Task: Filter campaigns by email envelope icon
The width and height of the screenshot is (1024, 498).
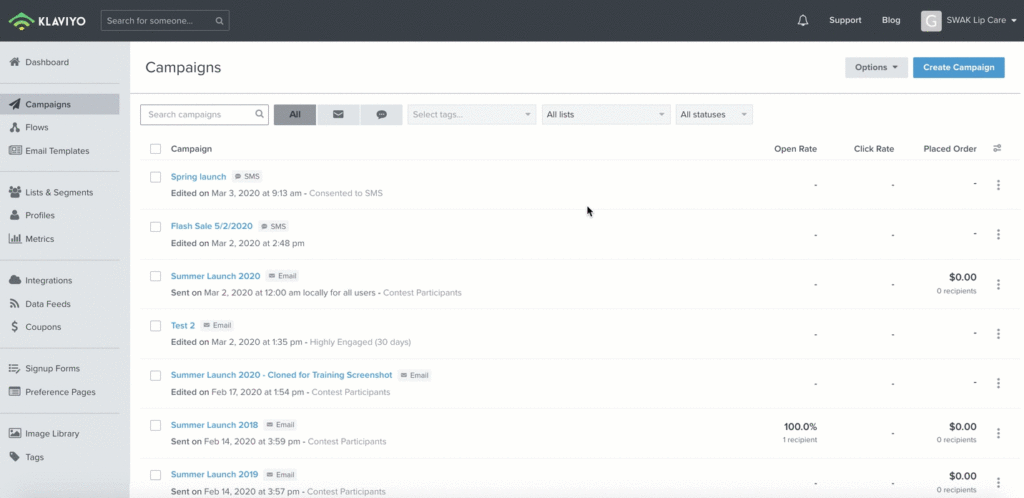Action: pyautogui.click(x=338, y=115)
